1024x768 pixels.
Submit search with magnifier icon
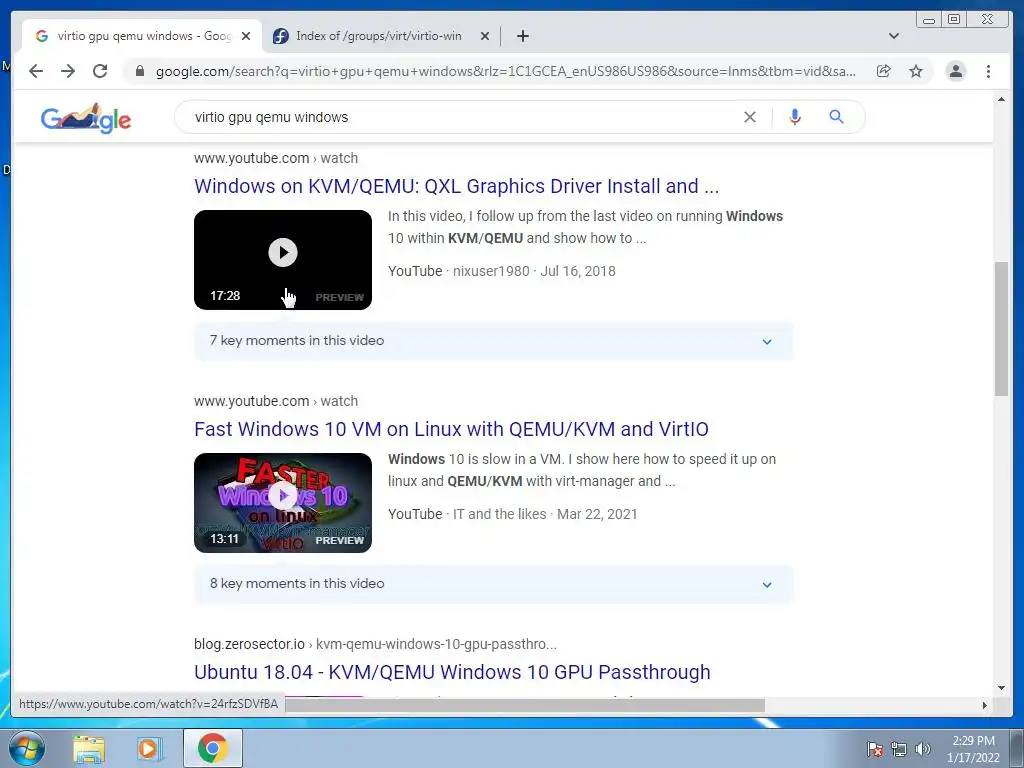836,117
